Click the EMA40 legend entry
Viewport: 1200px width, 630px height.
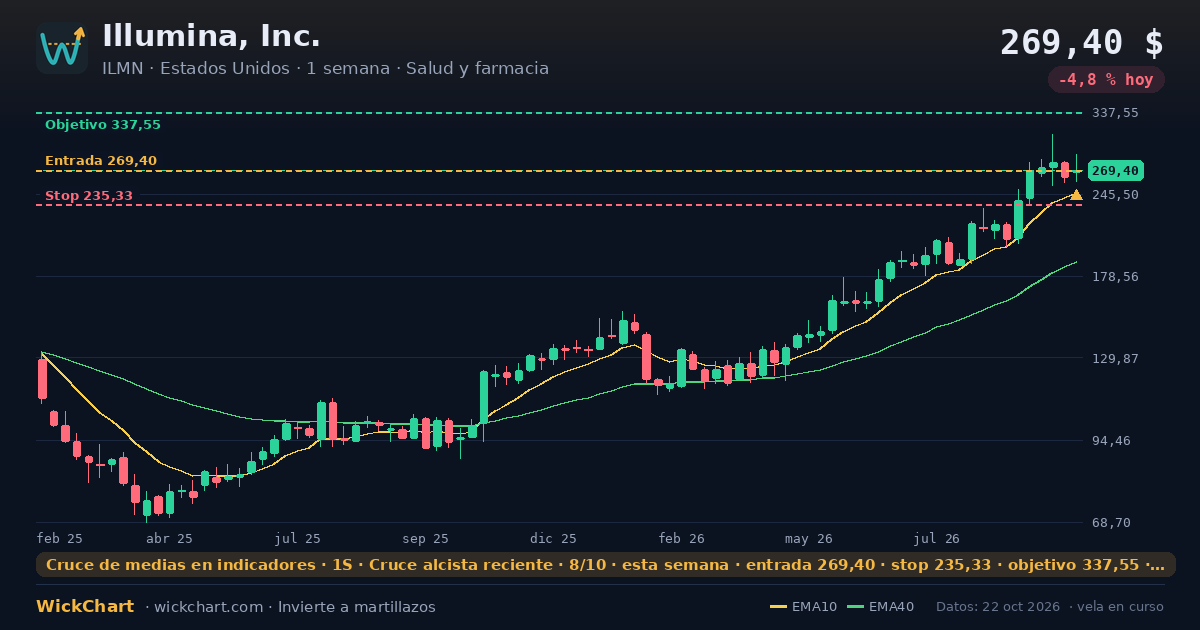pyautogui.click(x=880, y=607)
